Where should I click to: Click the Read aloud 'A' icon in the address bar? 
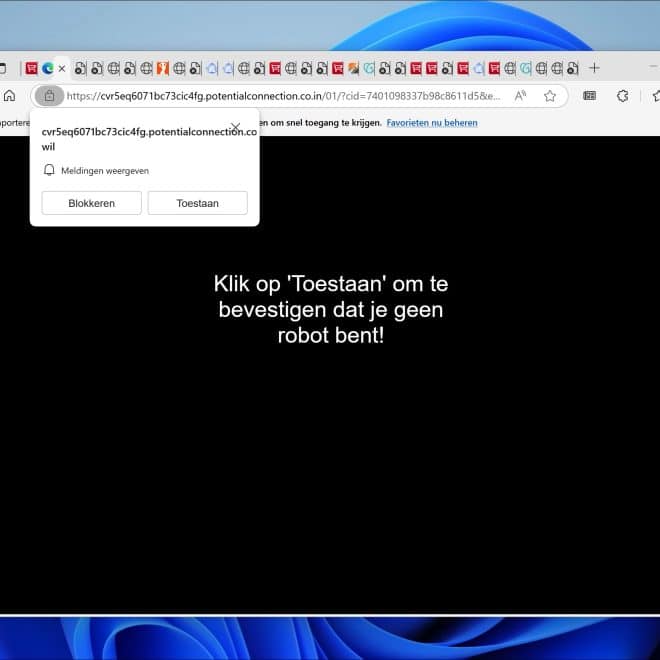pyautogui.click(x=520, y=96)
